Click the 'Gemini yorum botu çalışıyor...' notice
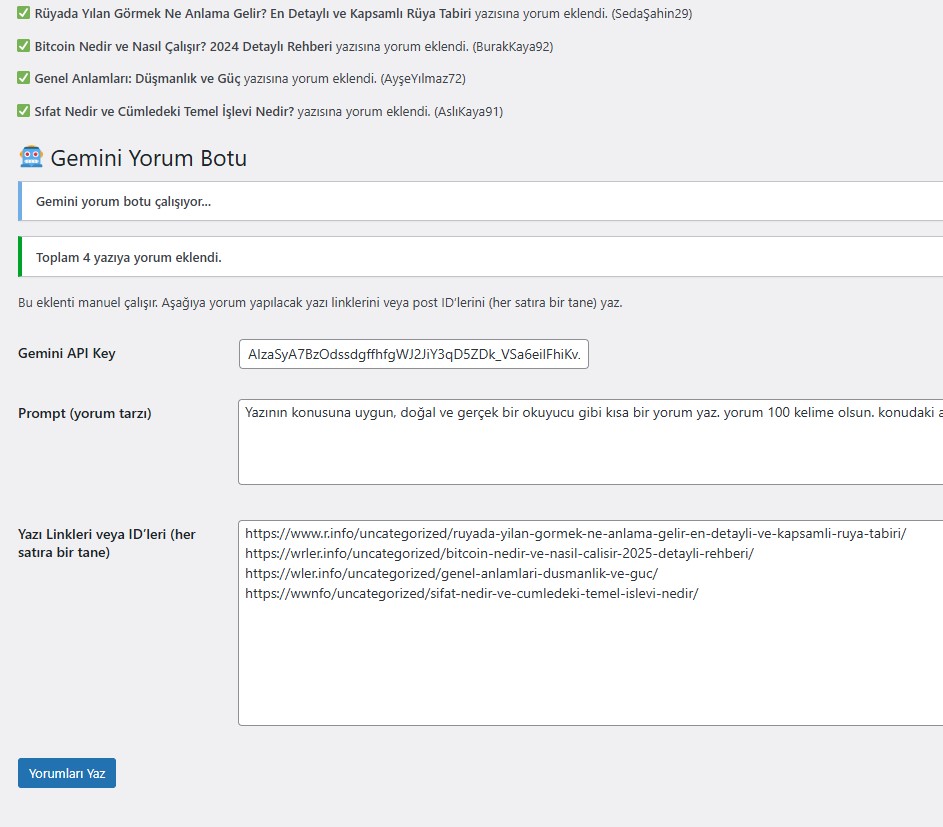 click(x=481, y=201)
